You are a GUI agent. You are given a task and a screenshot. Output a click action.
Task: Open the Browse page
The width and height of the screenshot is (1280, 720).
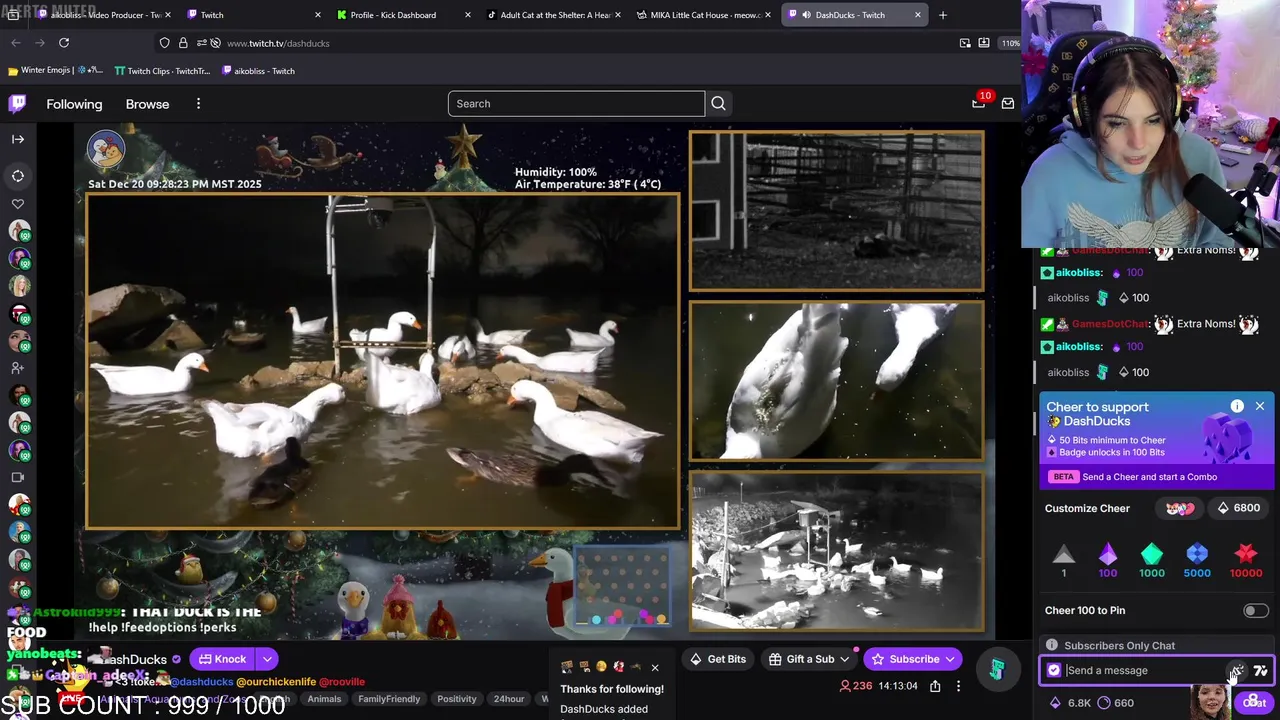point(147,104)
